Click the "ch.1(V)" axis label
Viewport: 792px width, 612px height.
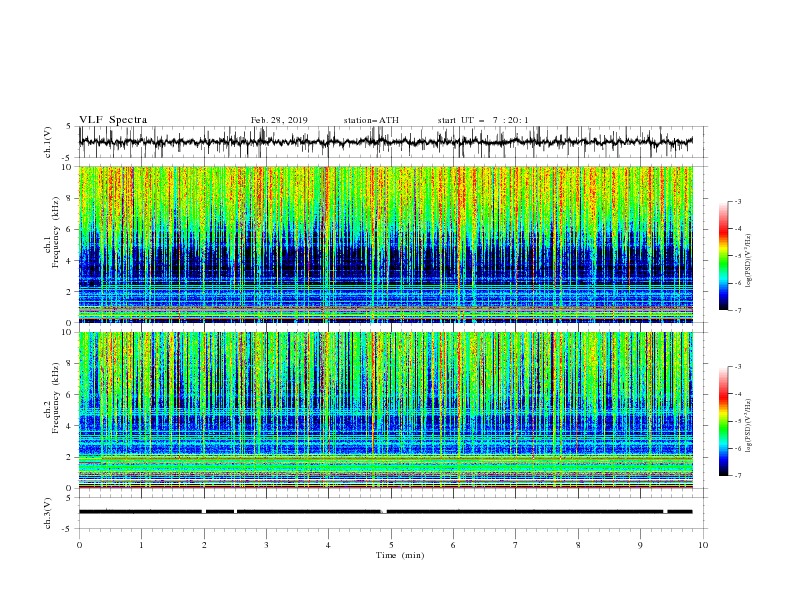(x=48, y=142)
